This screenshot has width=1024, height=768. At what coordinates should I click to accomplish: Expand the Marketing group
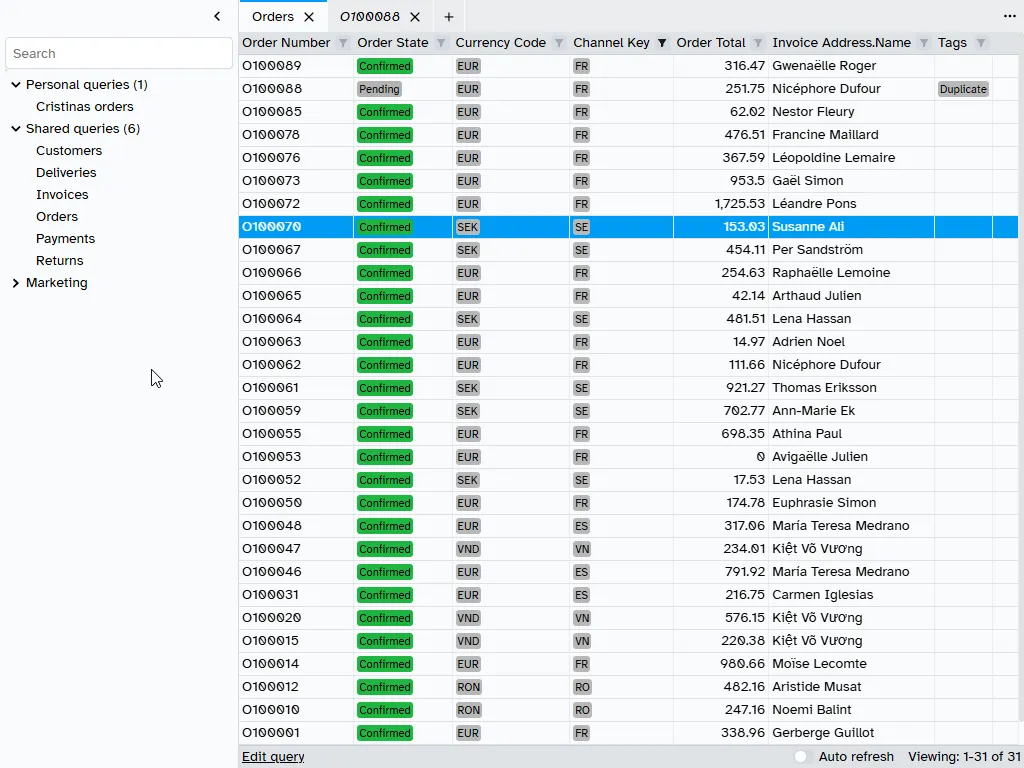16,283
